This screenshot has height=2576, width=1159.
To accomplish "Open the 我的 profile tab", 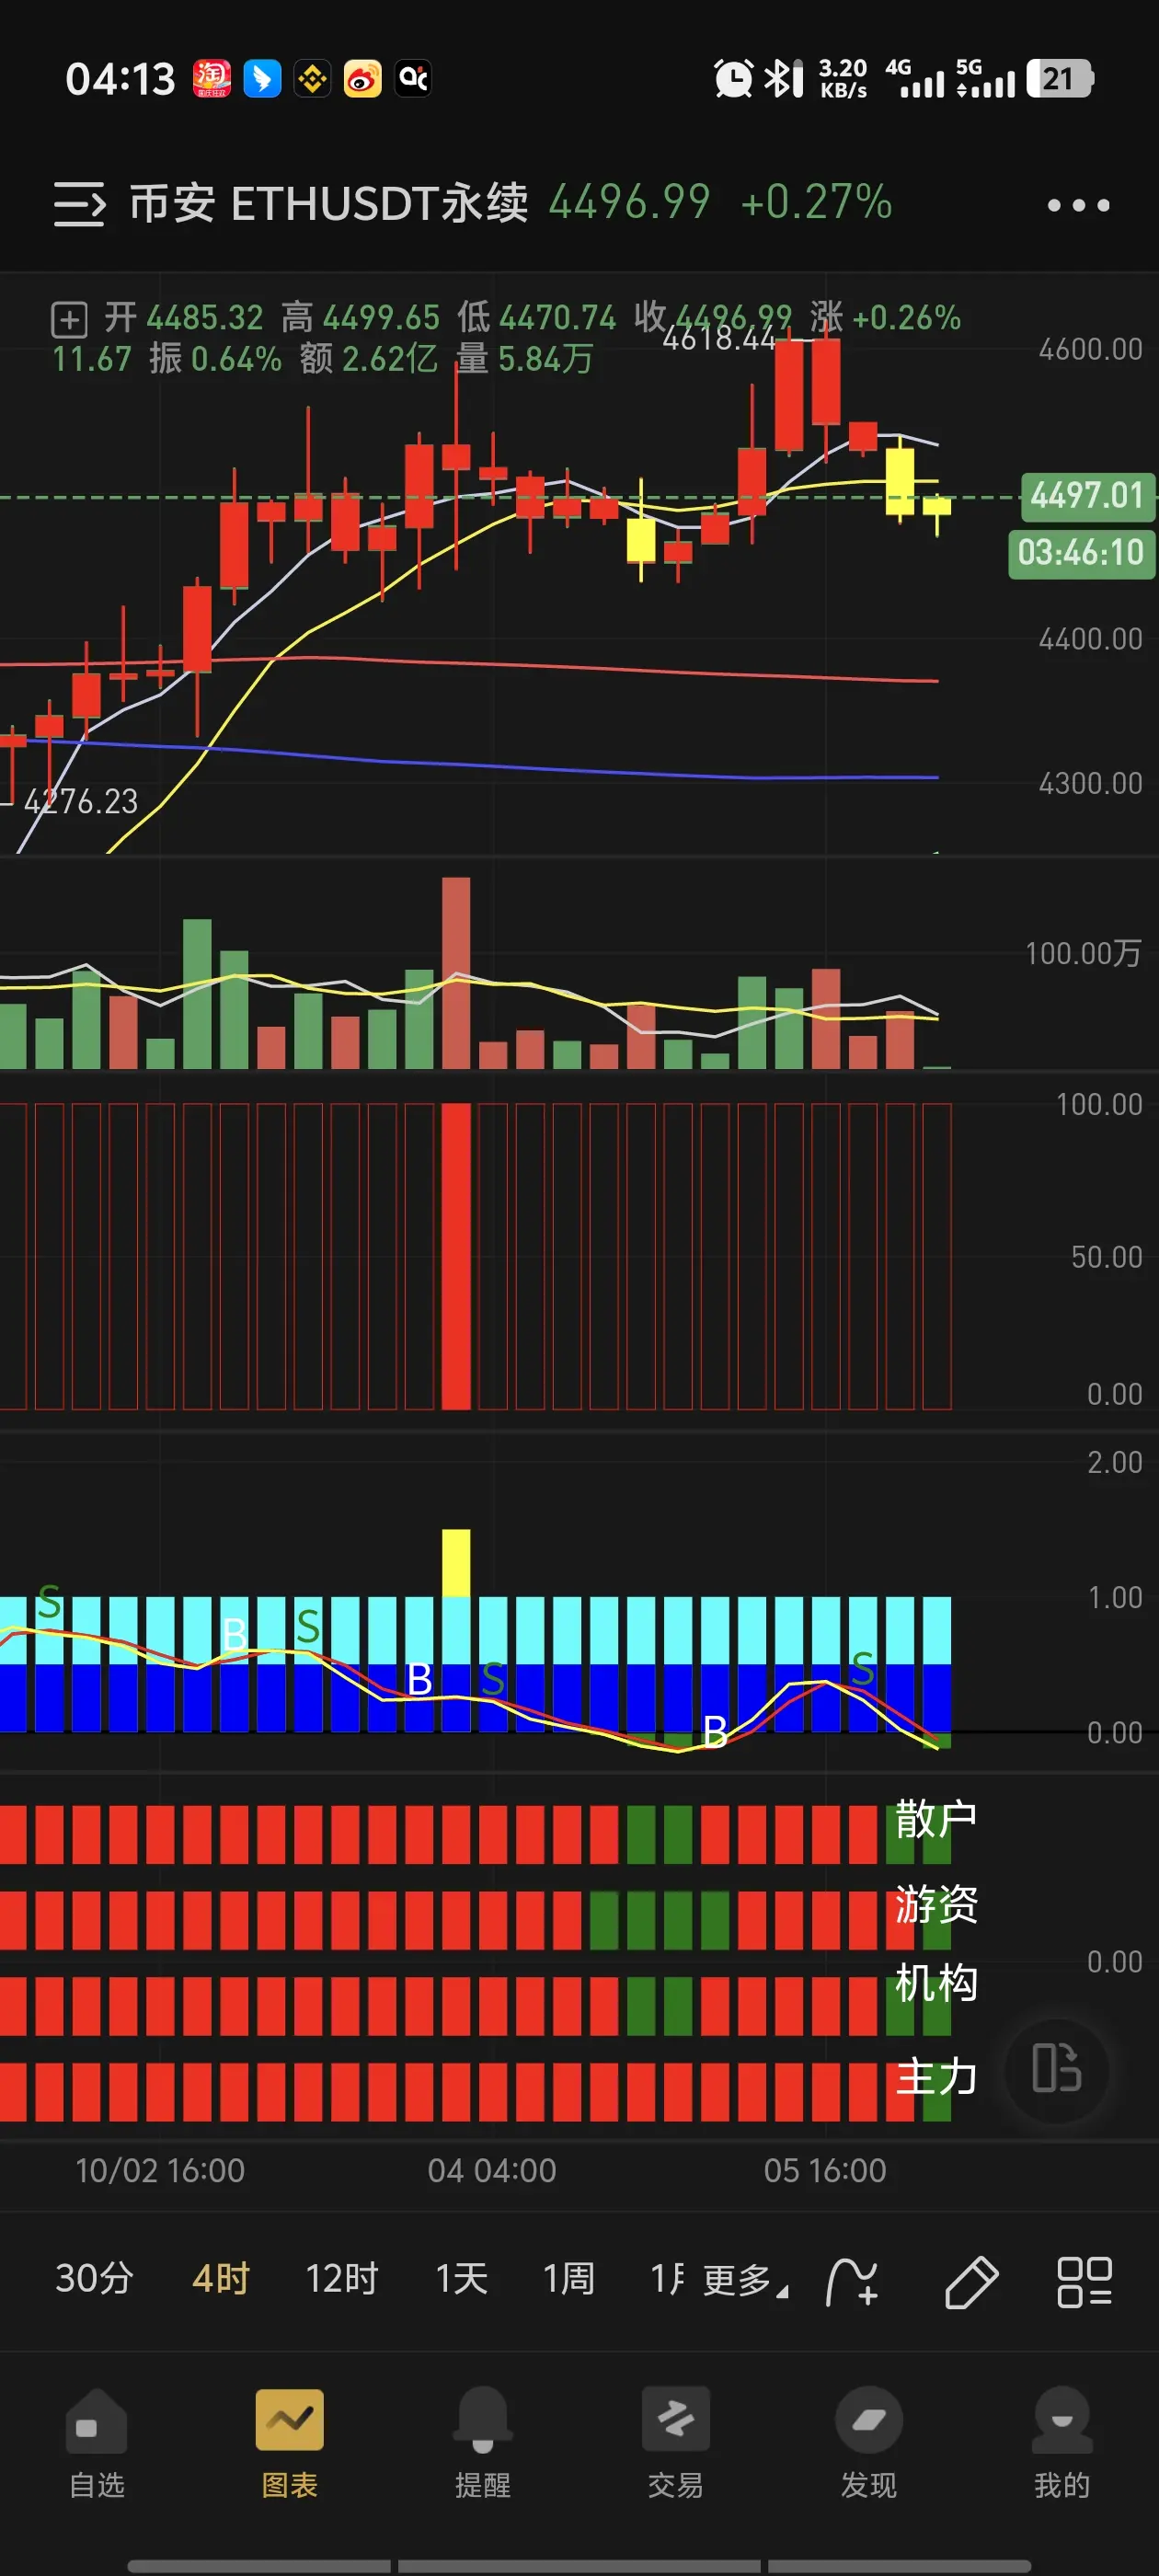I will pos(1061,2442).
